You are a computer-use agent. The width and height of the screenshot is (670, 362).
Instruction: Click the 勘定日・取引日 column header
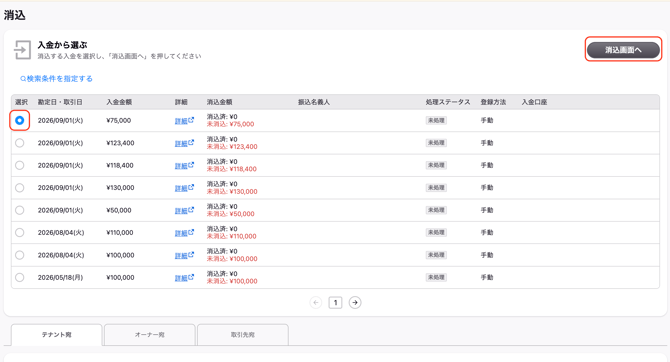click(x=60, y=102)
